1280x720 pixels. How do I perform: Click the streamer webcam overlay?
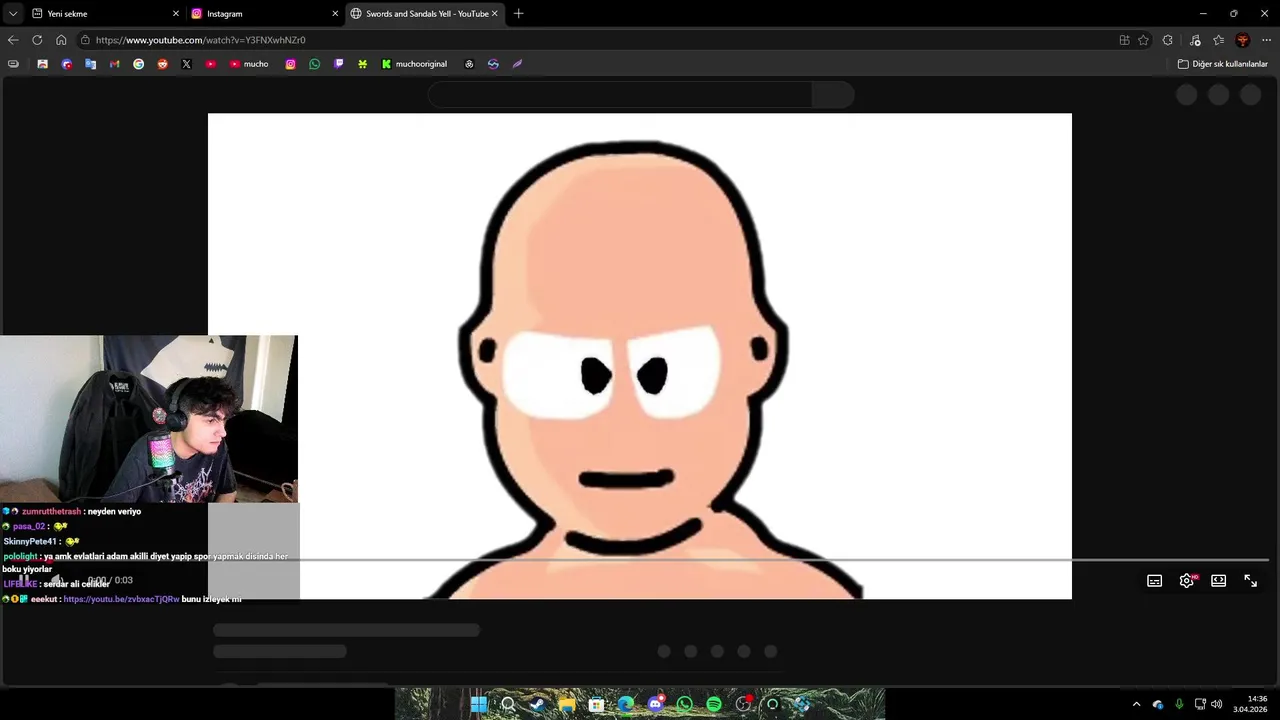pyautogui.click(x=149, y=419)
